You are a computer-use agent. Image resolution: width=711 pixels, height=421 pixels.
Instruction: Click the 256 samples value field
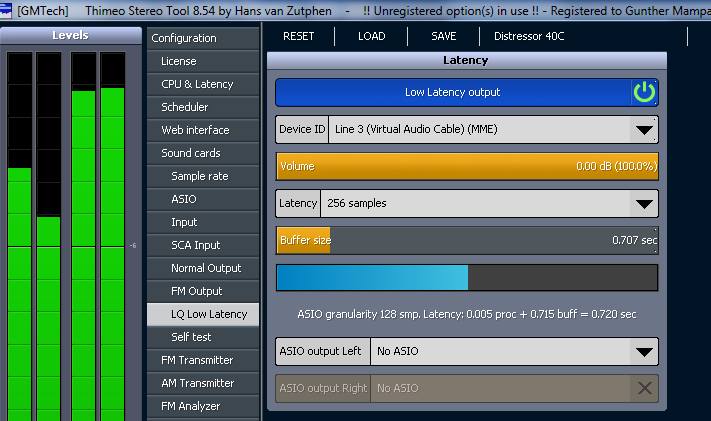(475, 204)
